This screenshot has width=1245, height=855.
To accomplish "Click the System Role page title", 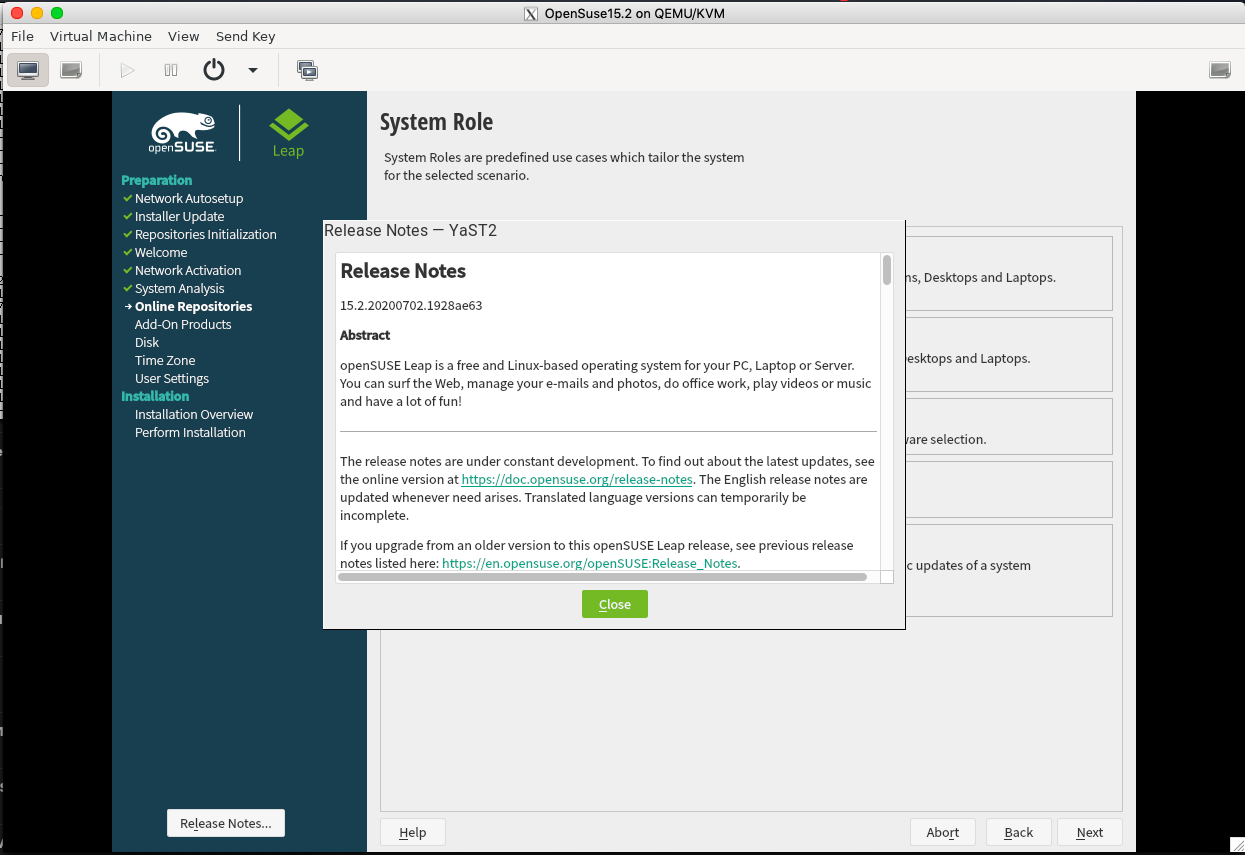I will (436, 122).
